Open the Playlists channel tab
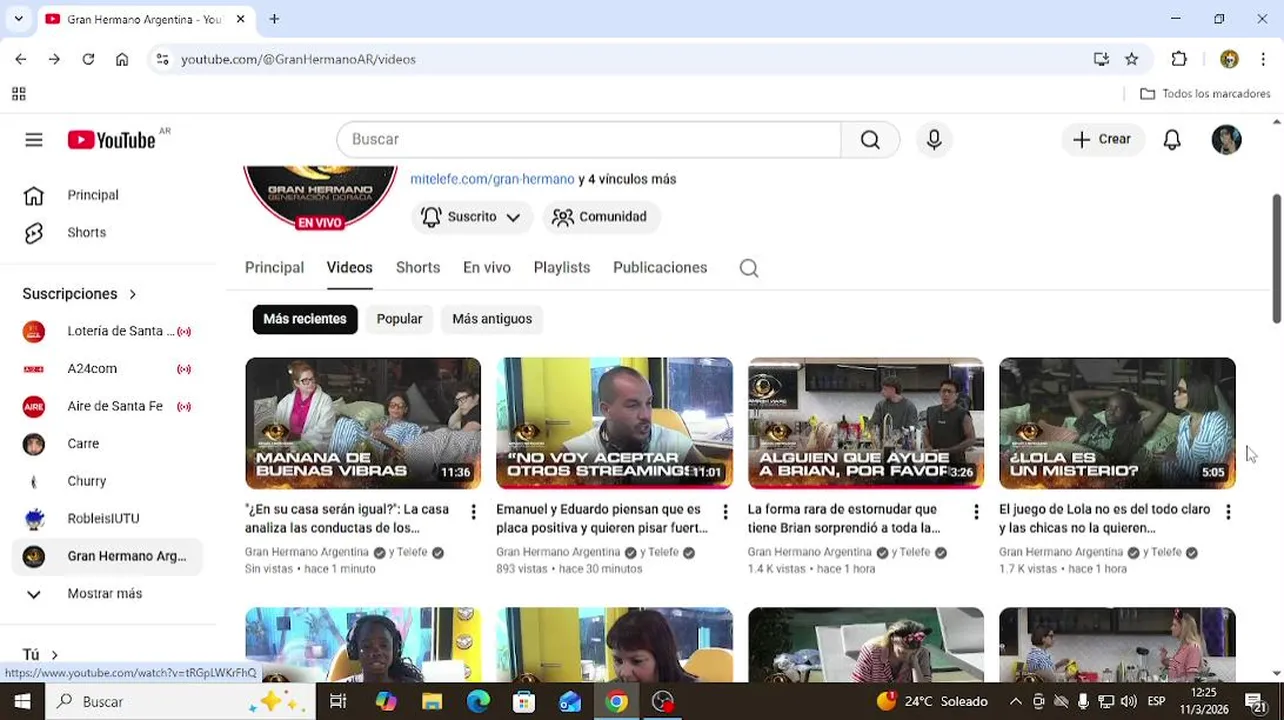The image size is (1284, 720). pos(562,268)
